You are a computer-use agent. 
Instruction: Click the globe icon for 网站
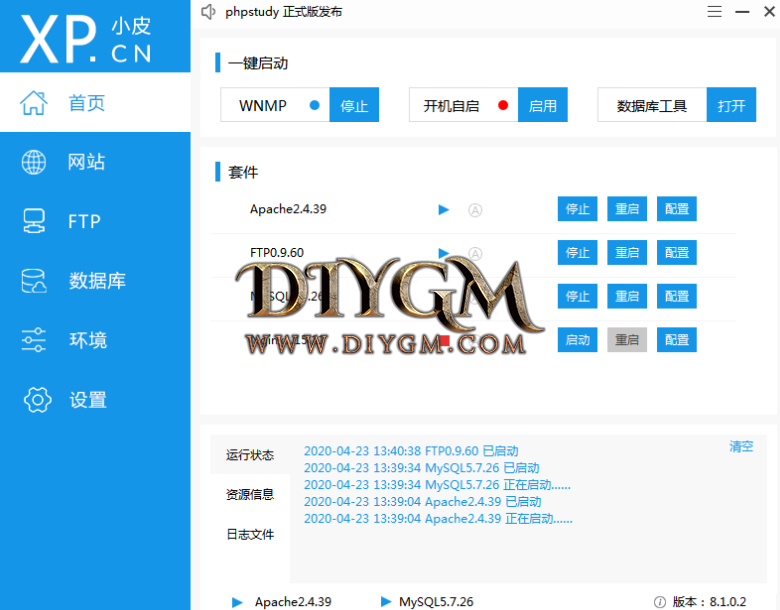click(x=34, y=162)
